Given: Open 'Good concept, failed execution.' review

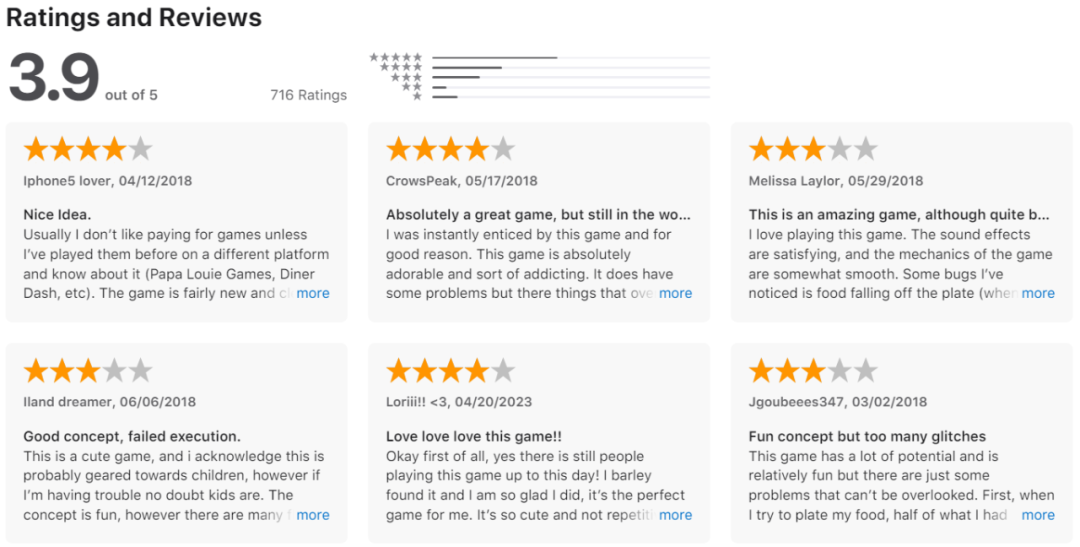Looking at the screenshot, I should [131, 436].
